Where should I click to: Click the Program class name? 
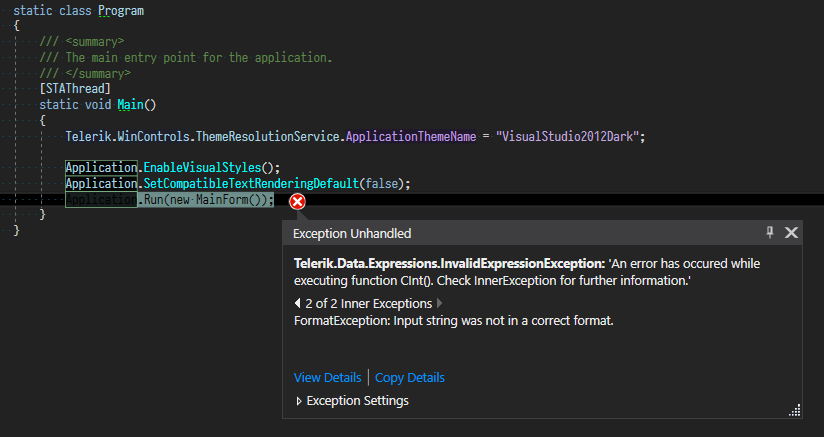point(121,11)
